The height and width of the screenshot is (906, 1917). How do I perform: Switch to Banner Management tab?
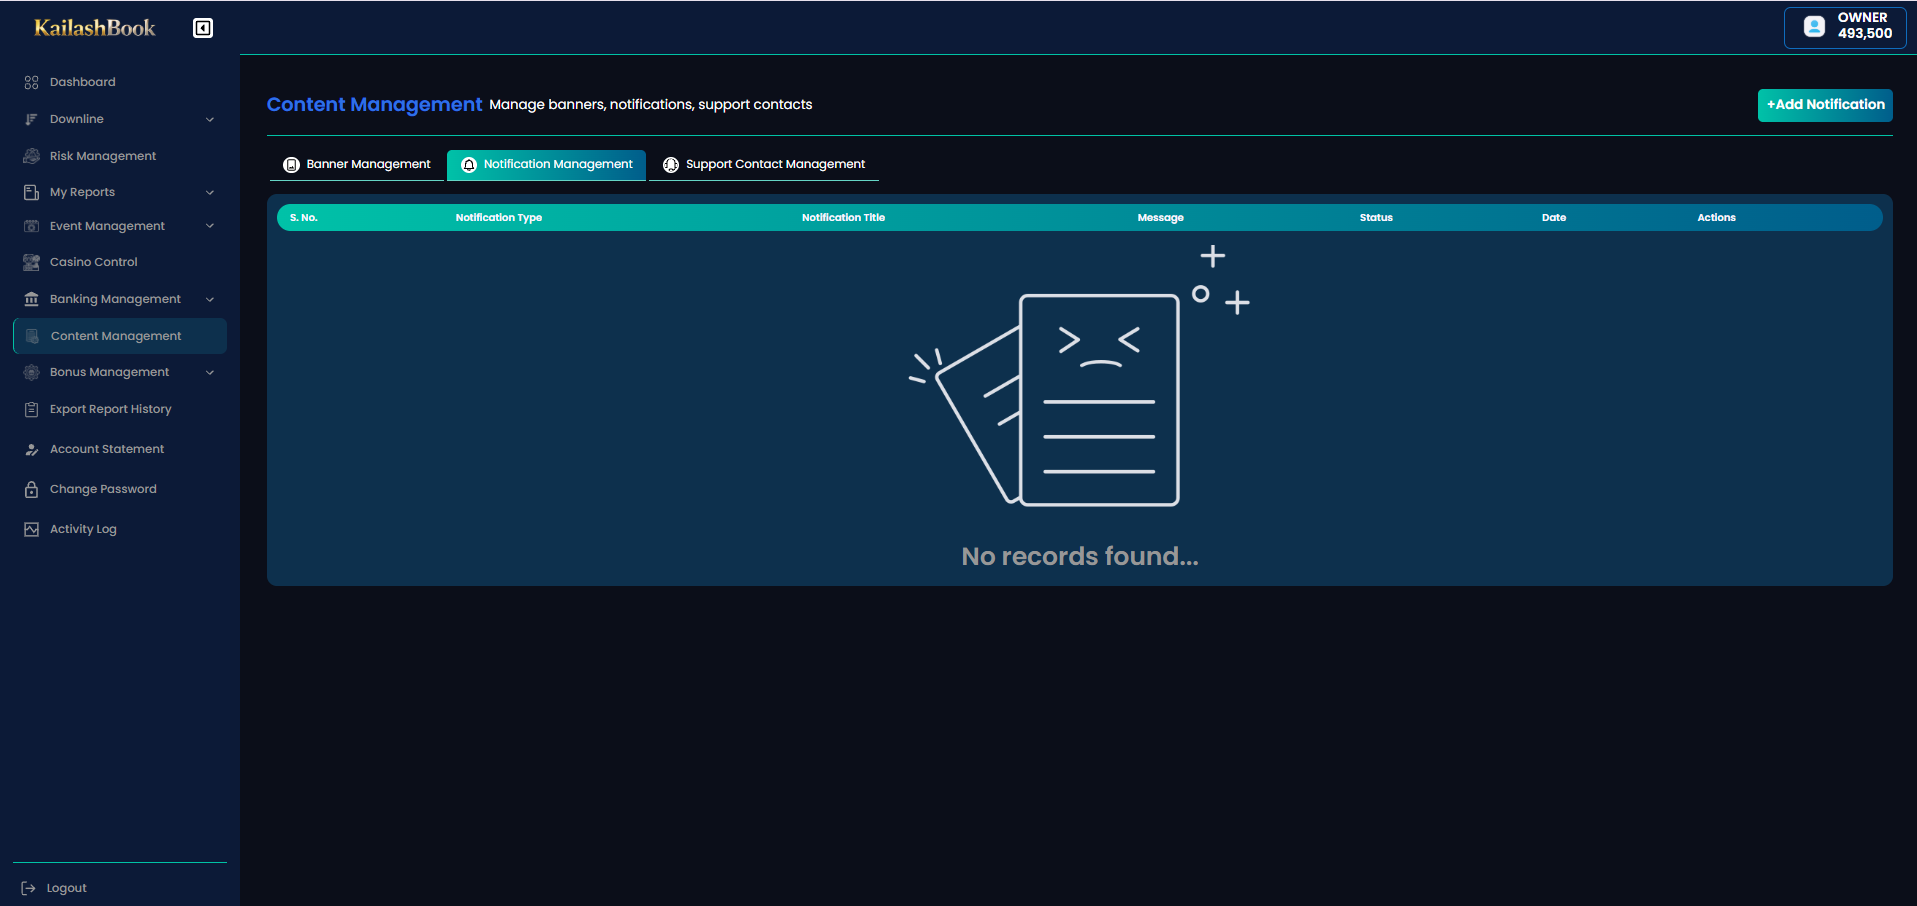tap(357, 165)
